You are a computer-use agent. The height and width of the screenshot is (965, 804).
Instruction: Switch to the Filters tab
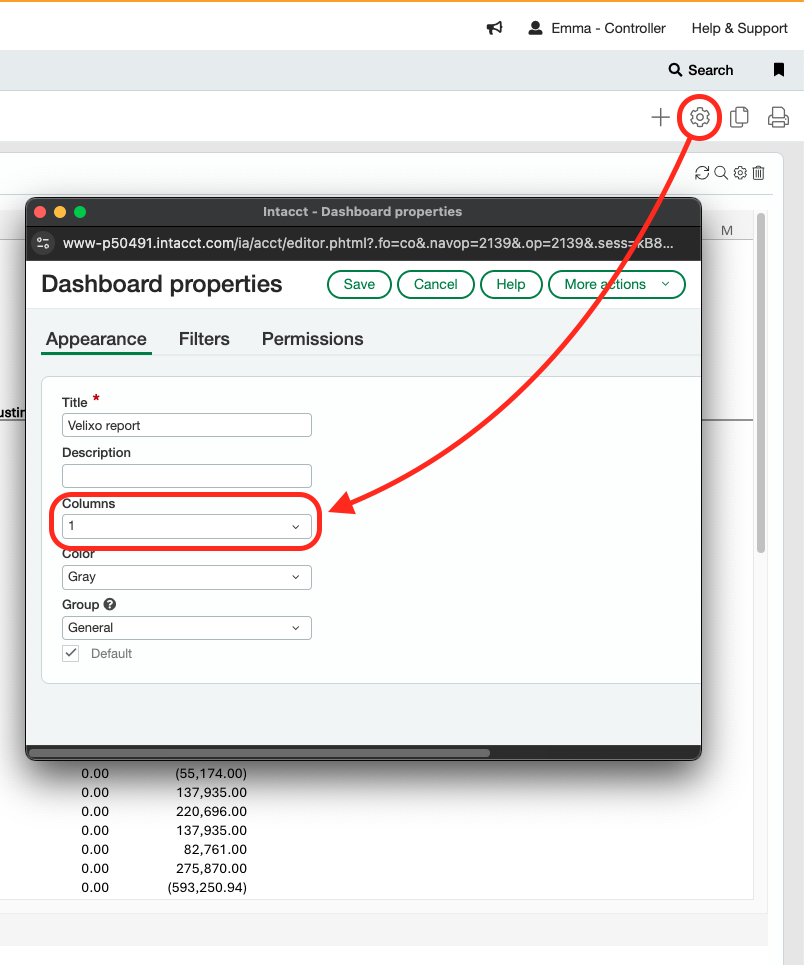[x=204, y=339]
